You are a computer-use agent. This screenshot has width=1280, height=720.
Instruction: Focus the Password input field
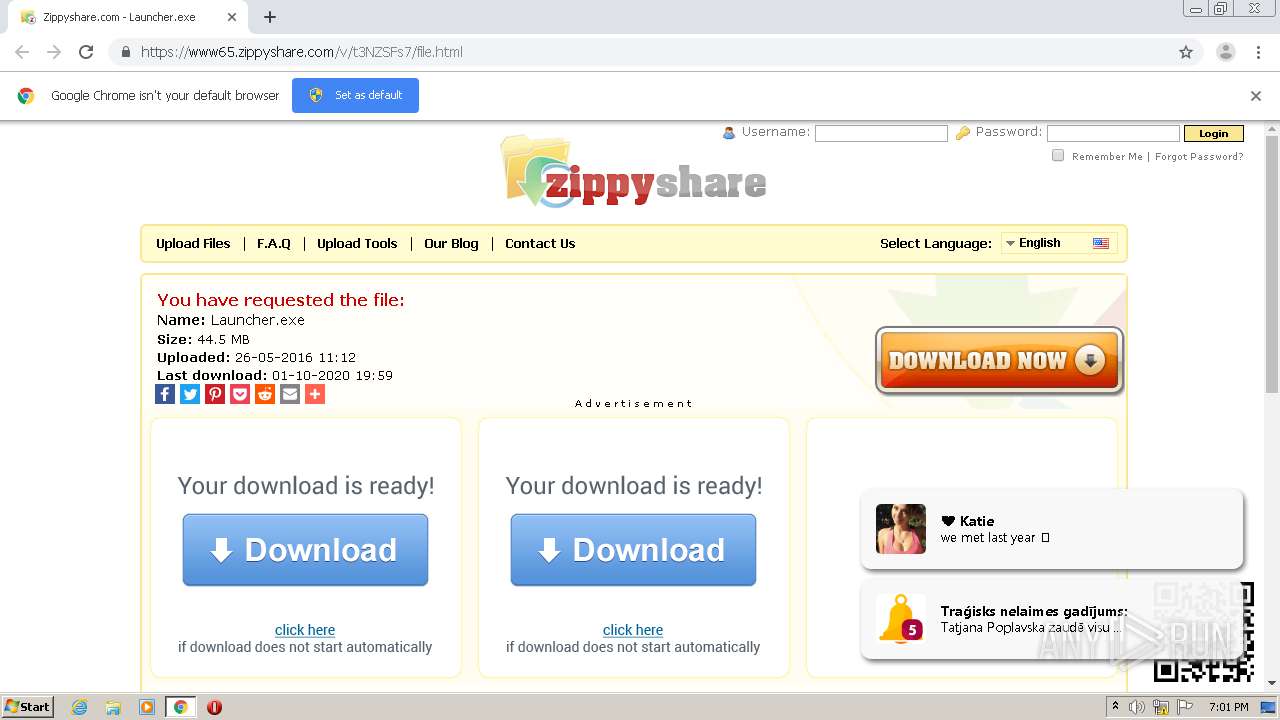click(1113, 133)
